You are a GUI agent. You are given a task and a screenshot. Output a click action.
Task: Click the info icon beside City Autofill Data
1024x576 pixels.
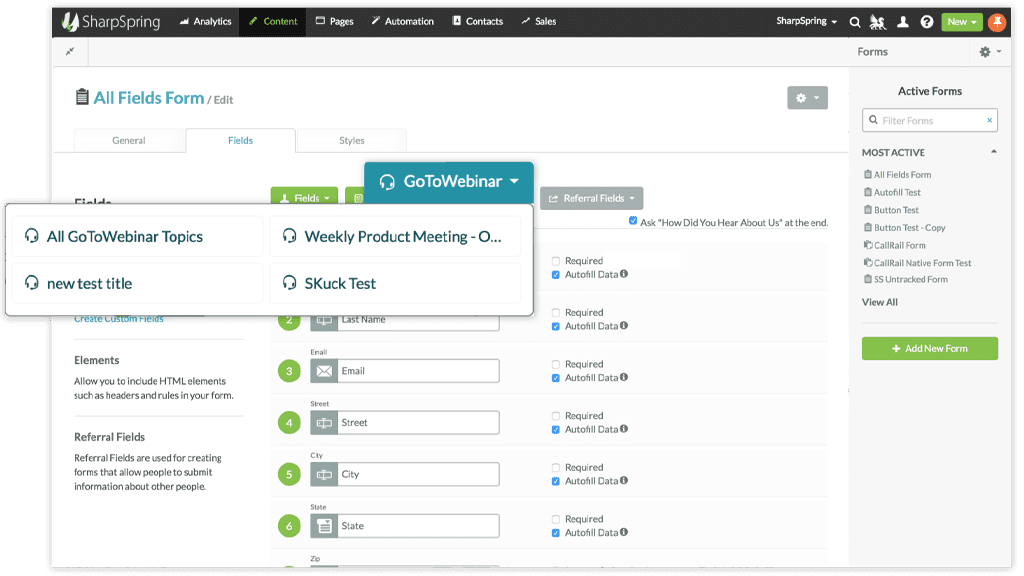[x=624, y=480]
